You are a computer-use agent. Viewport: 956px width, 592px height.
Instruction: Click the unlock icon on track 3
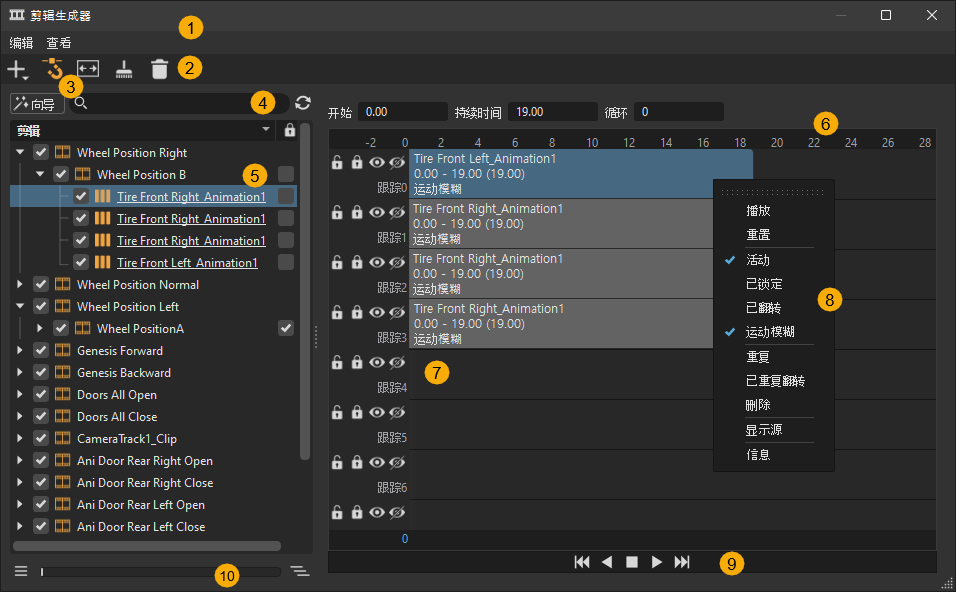click(x=337, y=312)
